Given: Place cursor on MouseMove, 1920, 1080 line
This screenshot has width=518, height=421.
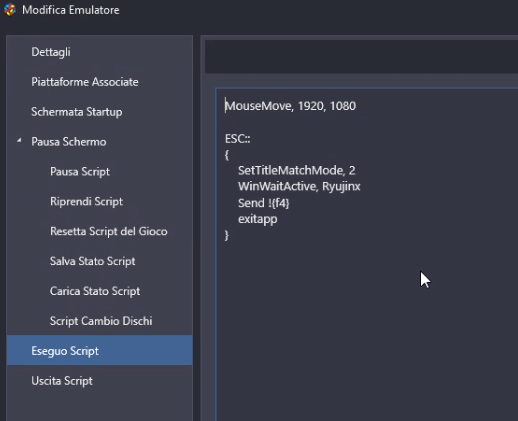Looking at the screenshot, I should [x=290, y=106].
